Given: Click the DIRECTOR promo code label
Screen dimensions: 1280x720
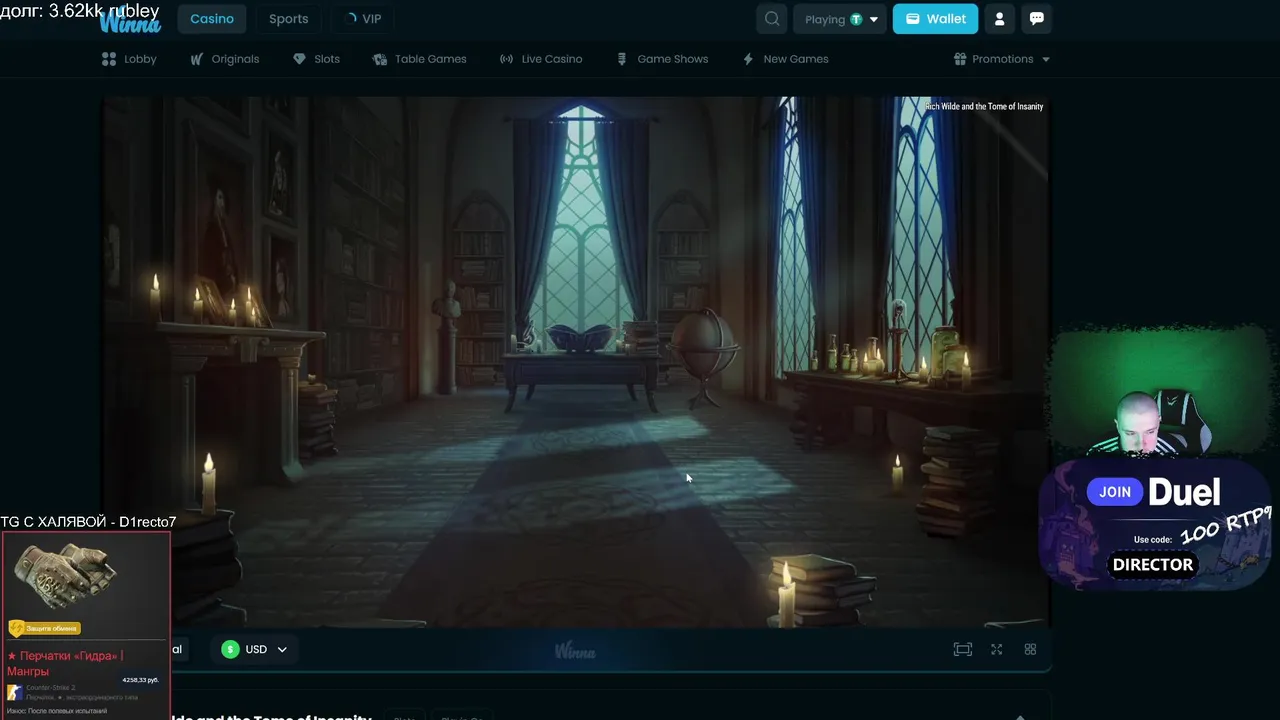Looking at the screenshot, I should (x=1153, y=564).
